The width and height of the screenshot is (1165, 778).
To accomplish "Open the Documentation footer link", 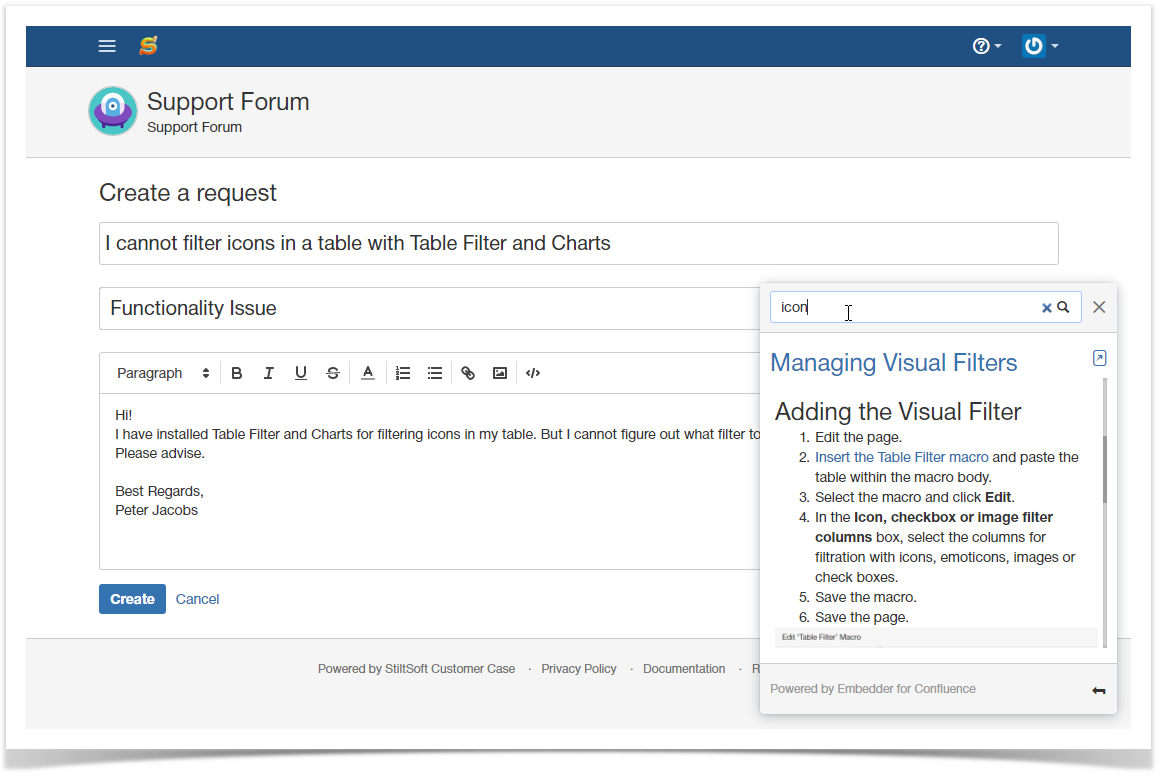I will (x=684, y=669).
